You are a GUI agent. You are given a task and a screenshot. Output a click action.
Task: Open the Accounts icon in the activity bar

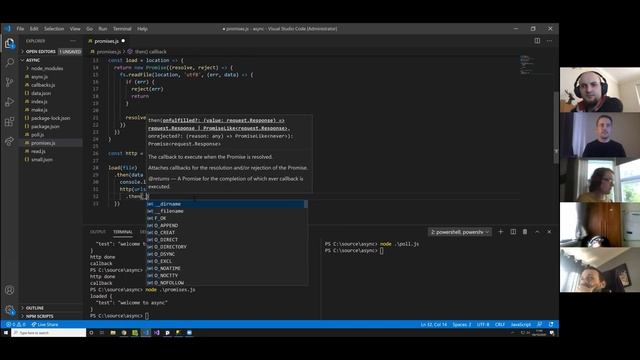coord(9,290)
